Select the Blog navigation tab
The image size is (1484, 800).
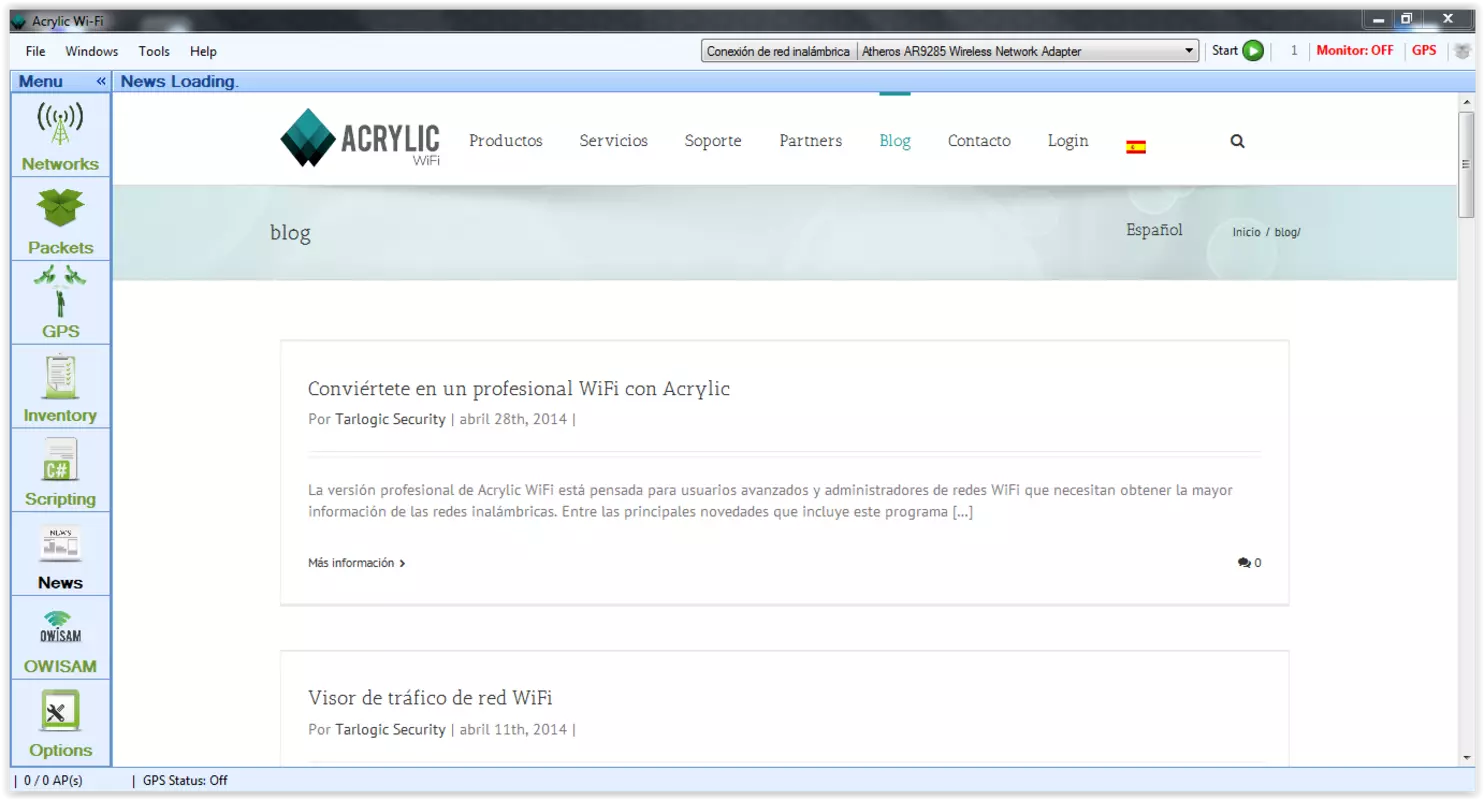[895, 141]
